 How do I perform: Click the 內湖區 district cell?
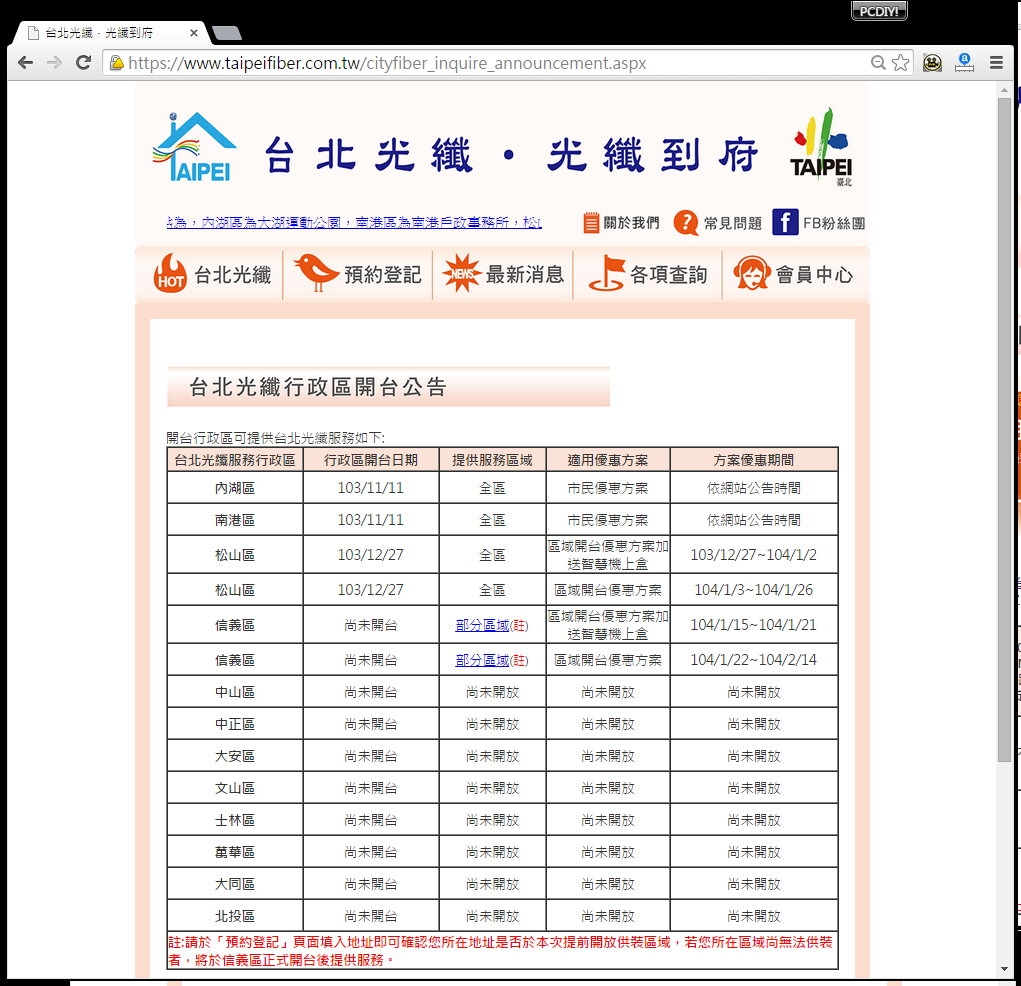[x=235, y=488]
